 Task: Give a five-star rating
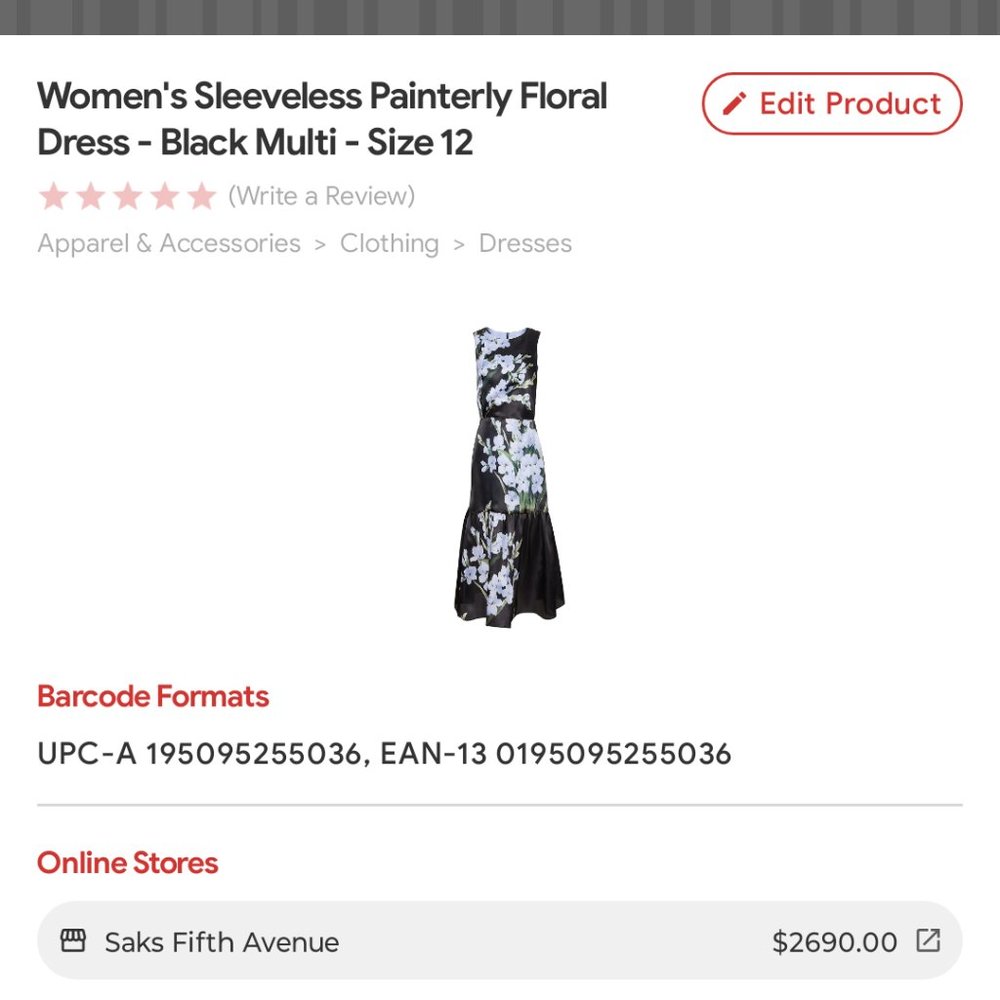[201, 196]
